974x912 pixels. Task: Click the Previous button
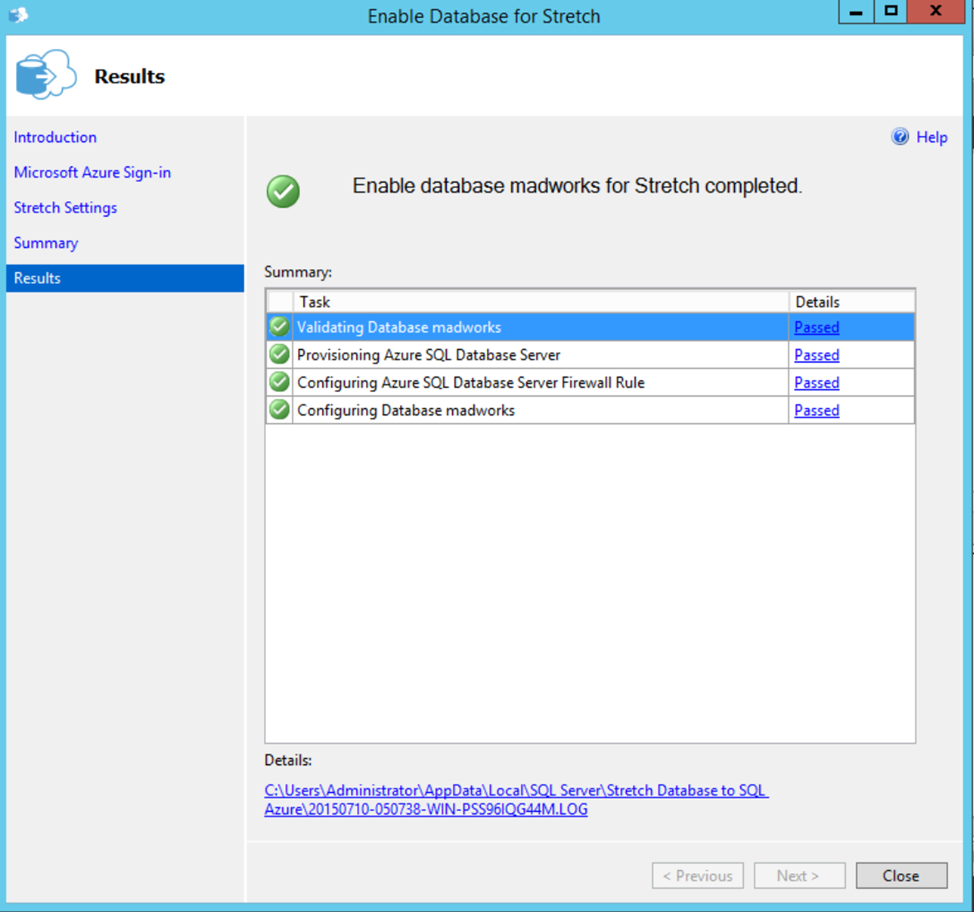(x=698, y=875)
